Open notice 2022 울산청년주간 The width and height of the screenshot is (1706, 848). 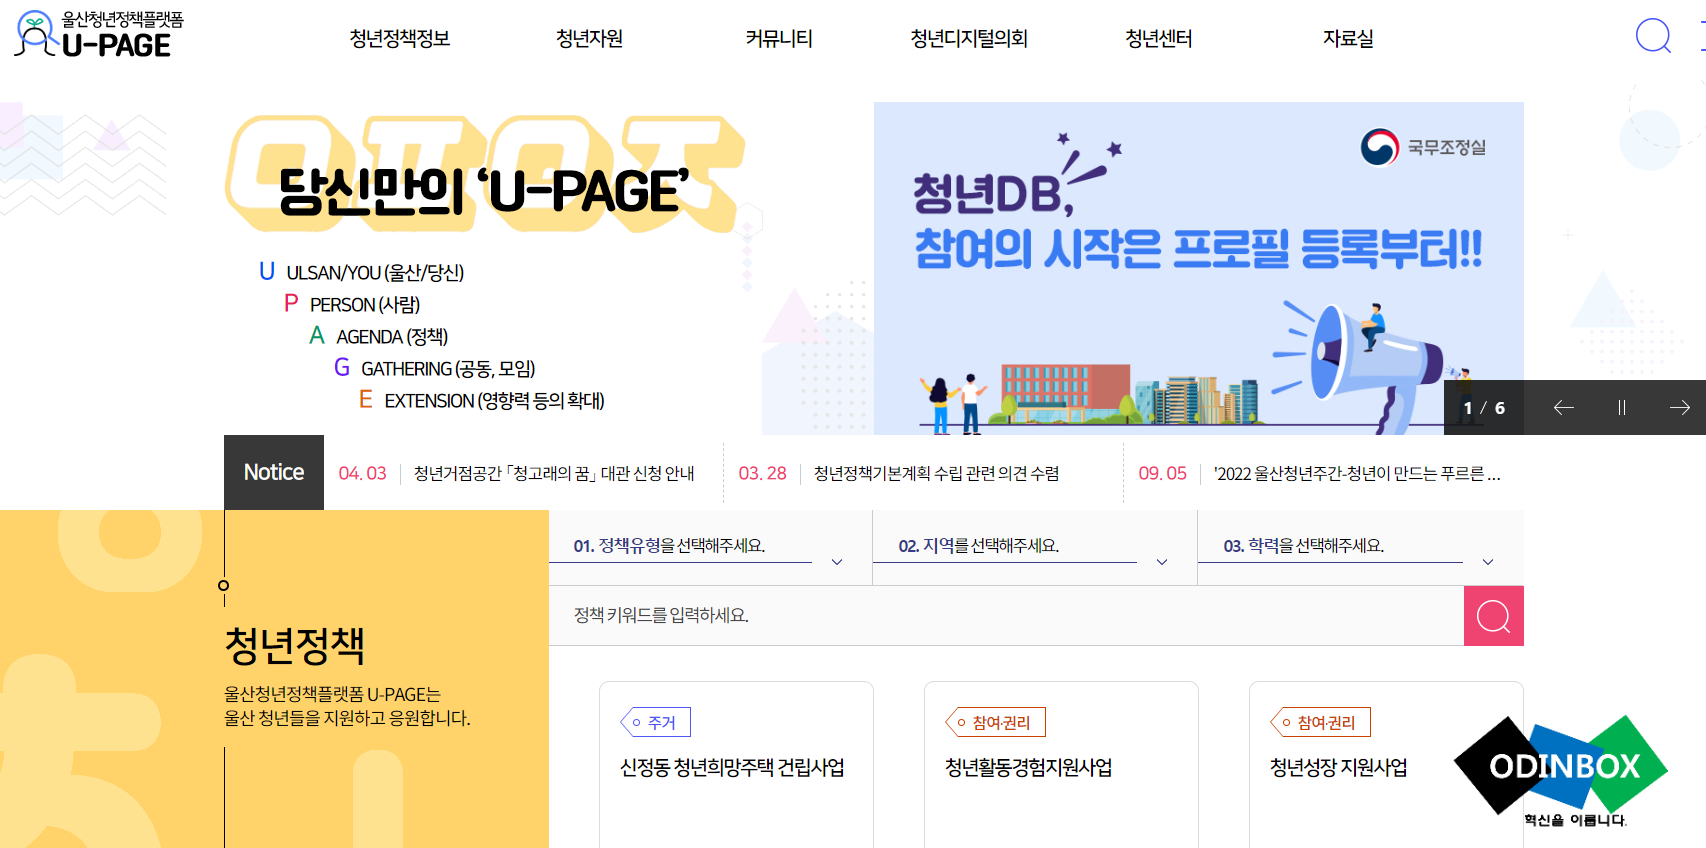1357,473
